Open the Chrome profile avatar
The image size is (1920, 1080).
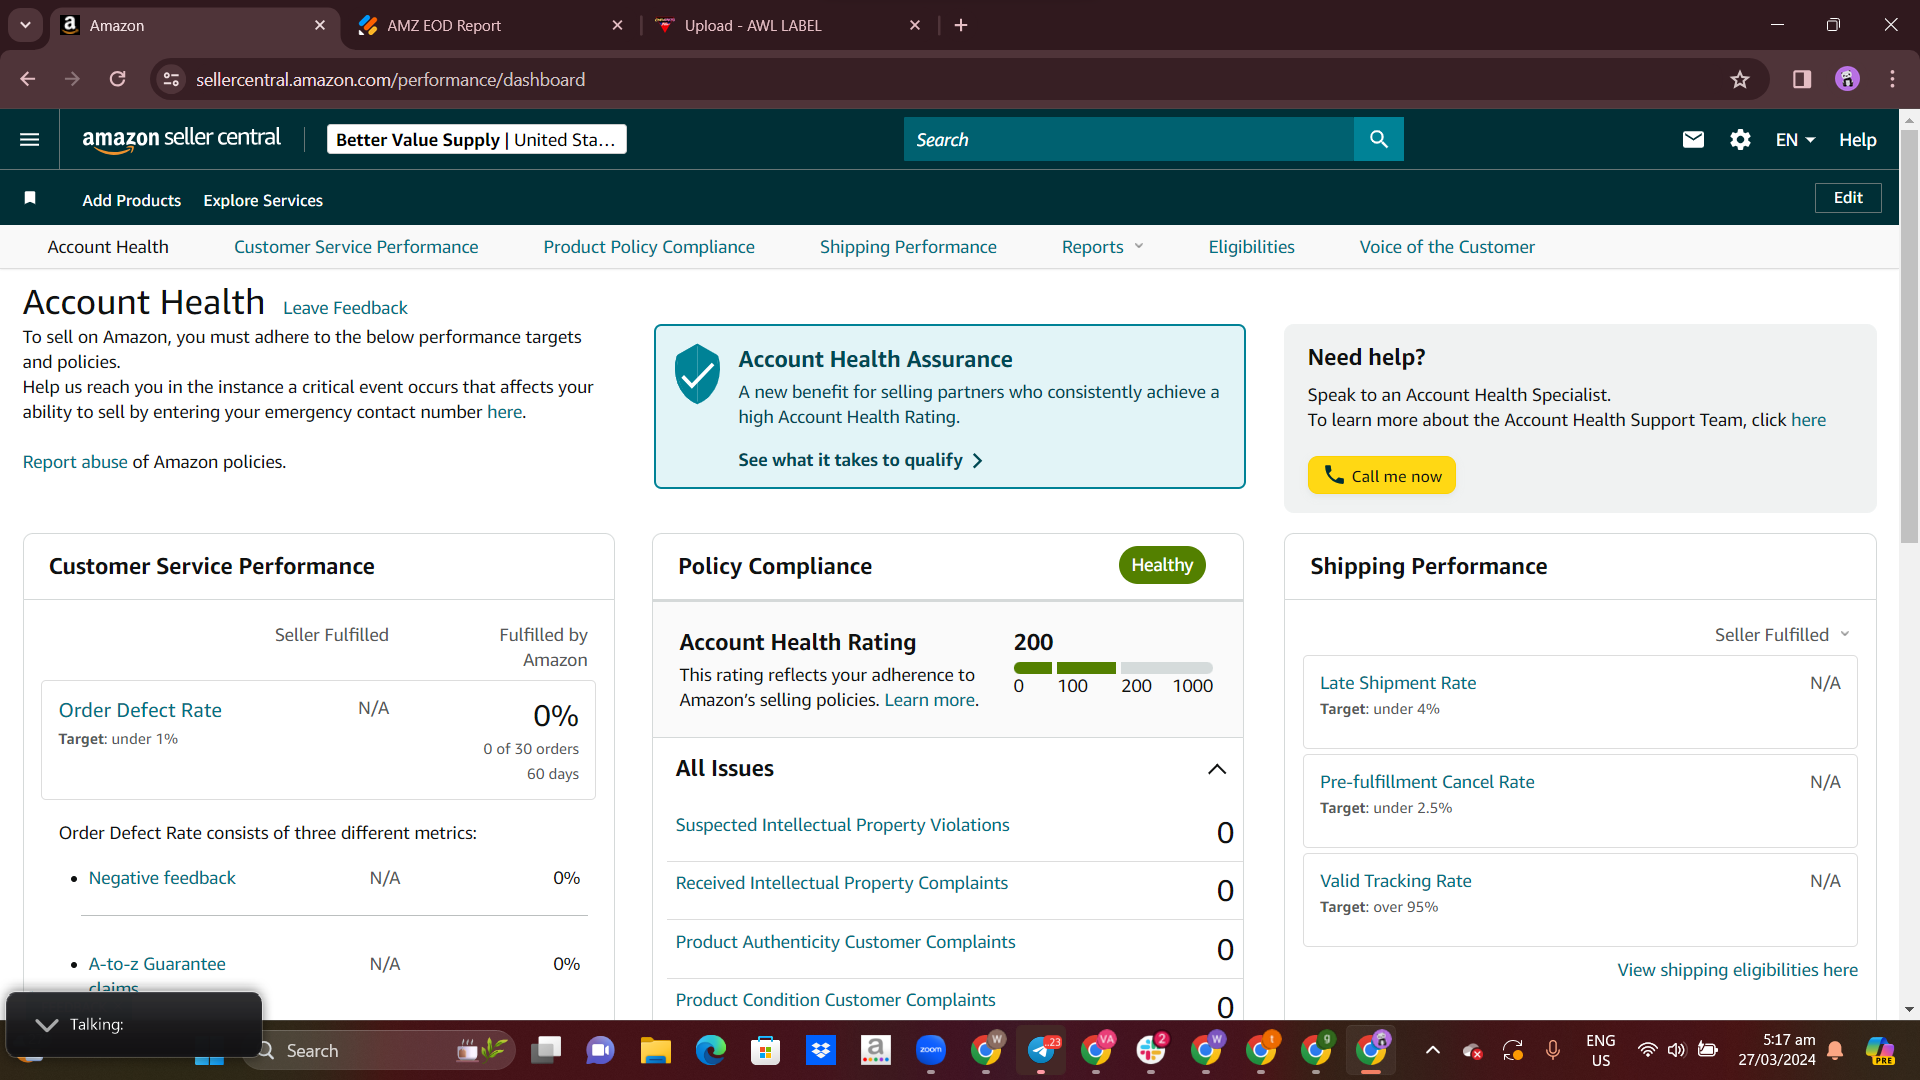coord(1847,80)
